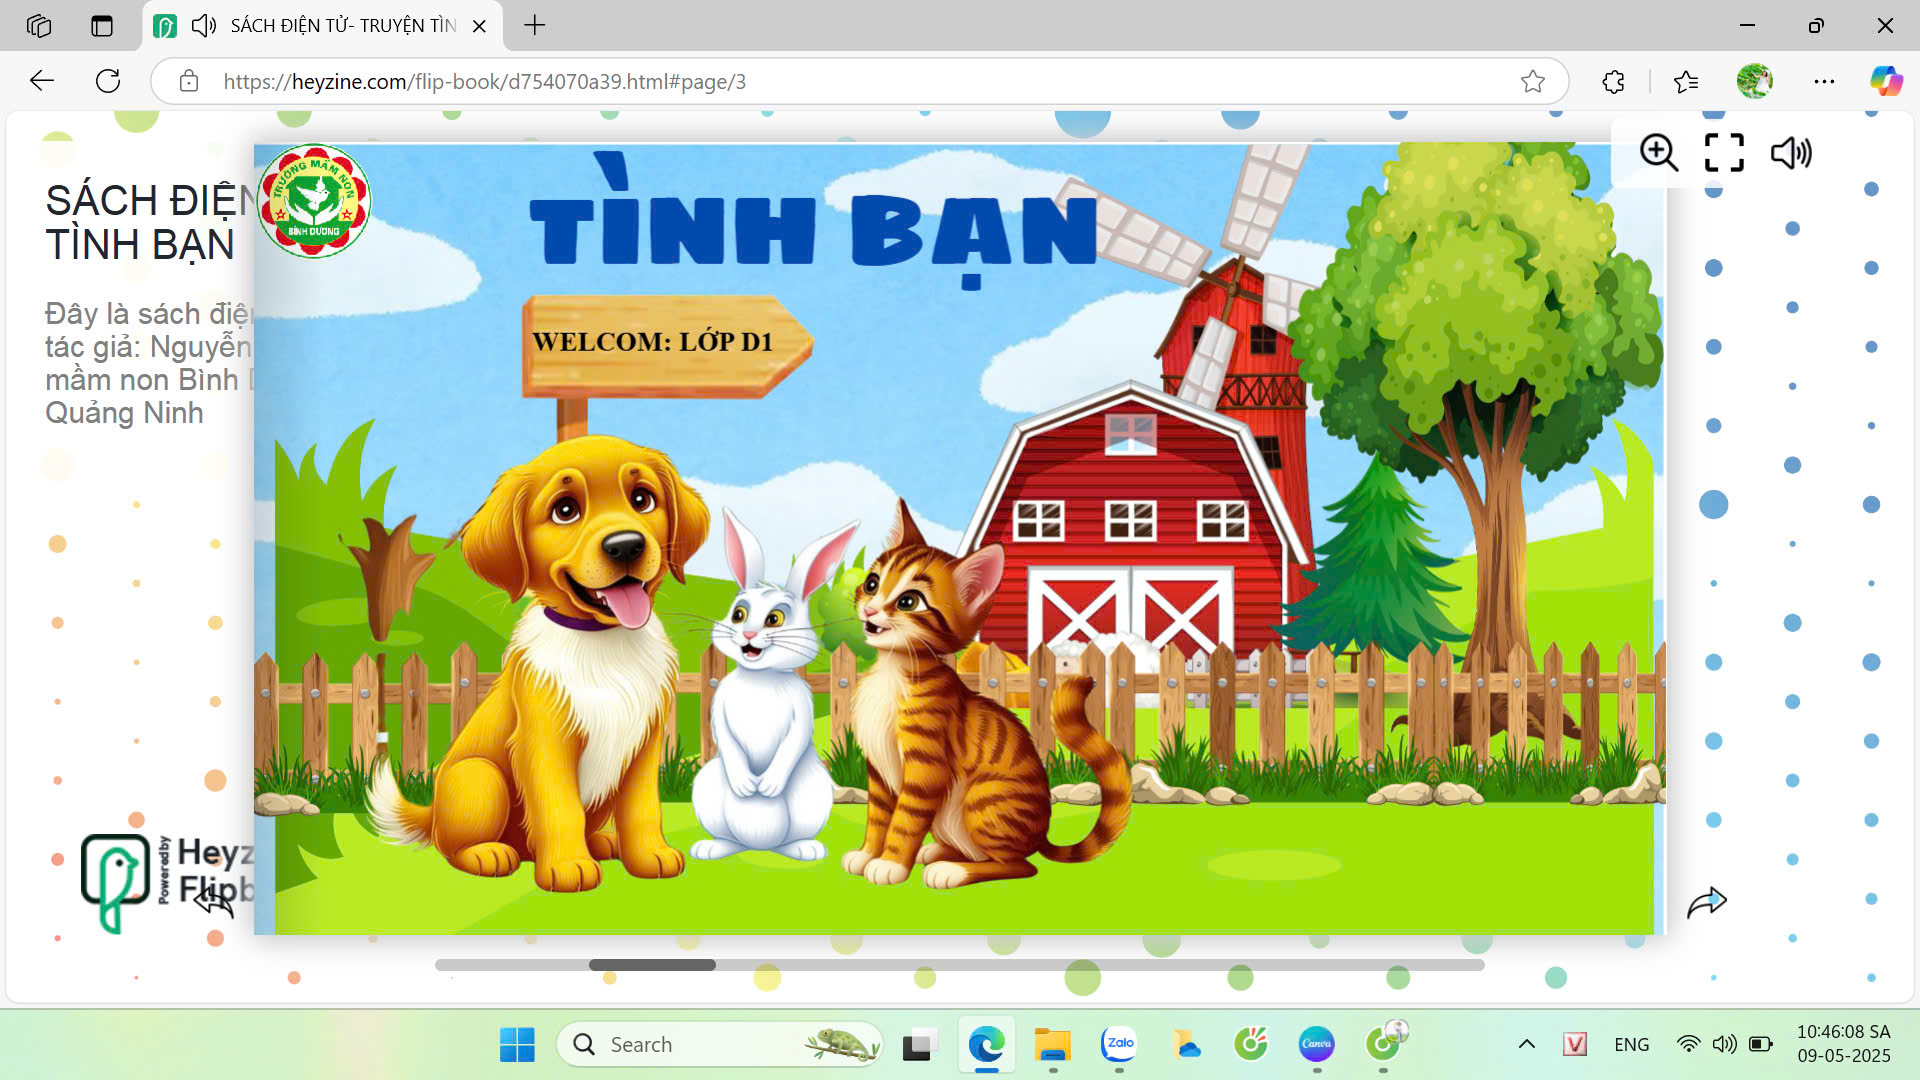Click the zoom-in magnifier icon
This screenshot has height=1080, width=1920.
[x=1659, y=153]
